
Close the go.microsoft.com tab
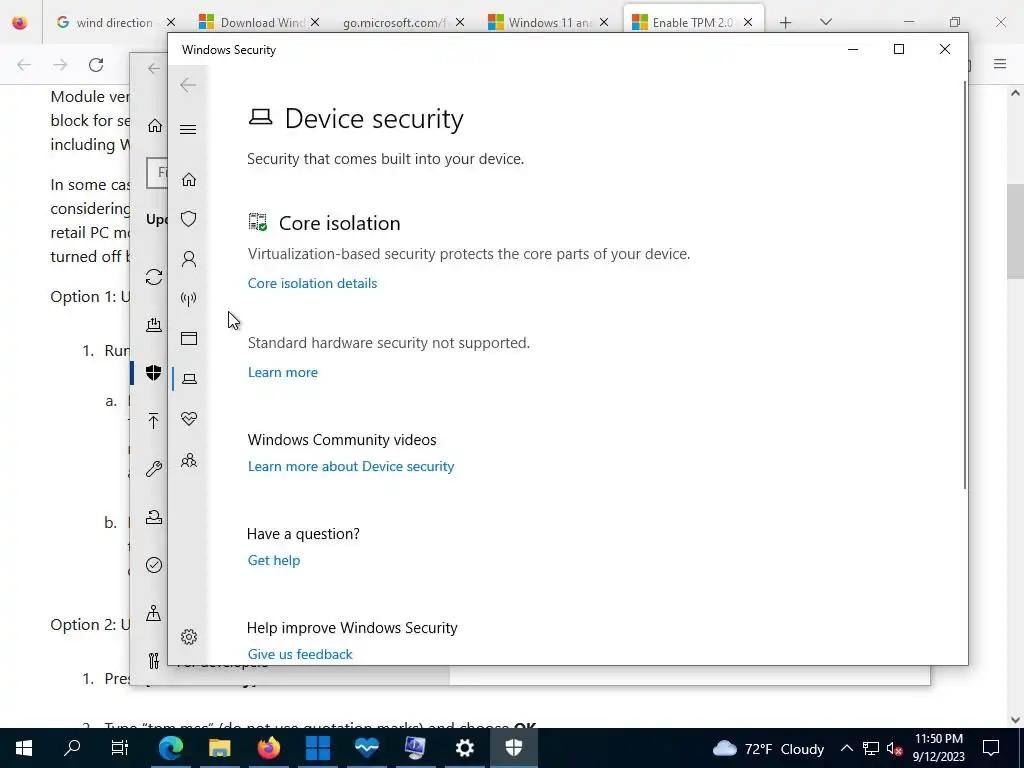pos(460,23)
